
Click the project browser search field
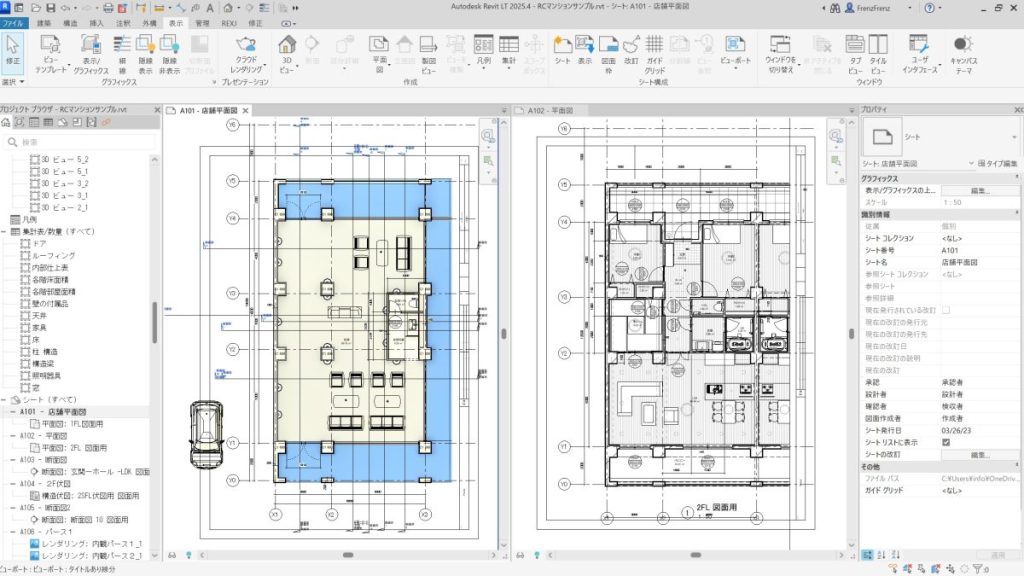coord(80,142)
